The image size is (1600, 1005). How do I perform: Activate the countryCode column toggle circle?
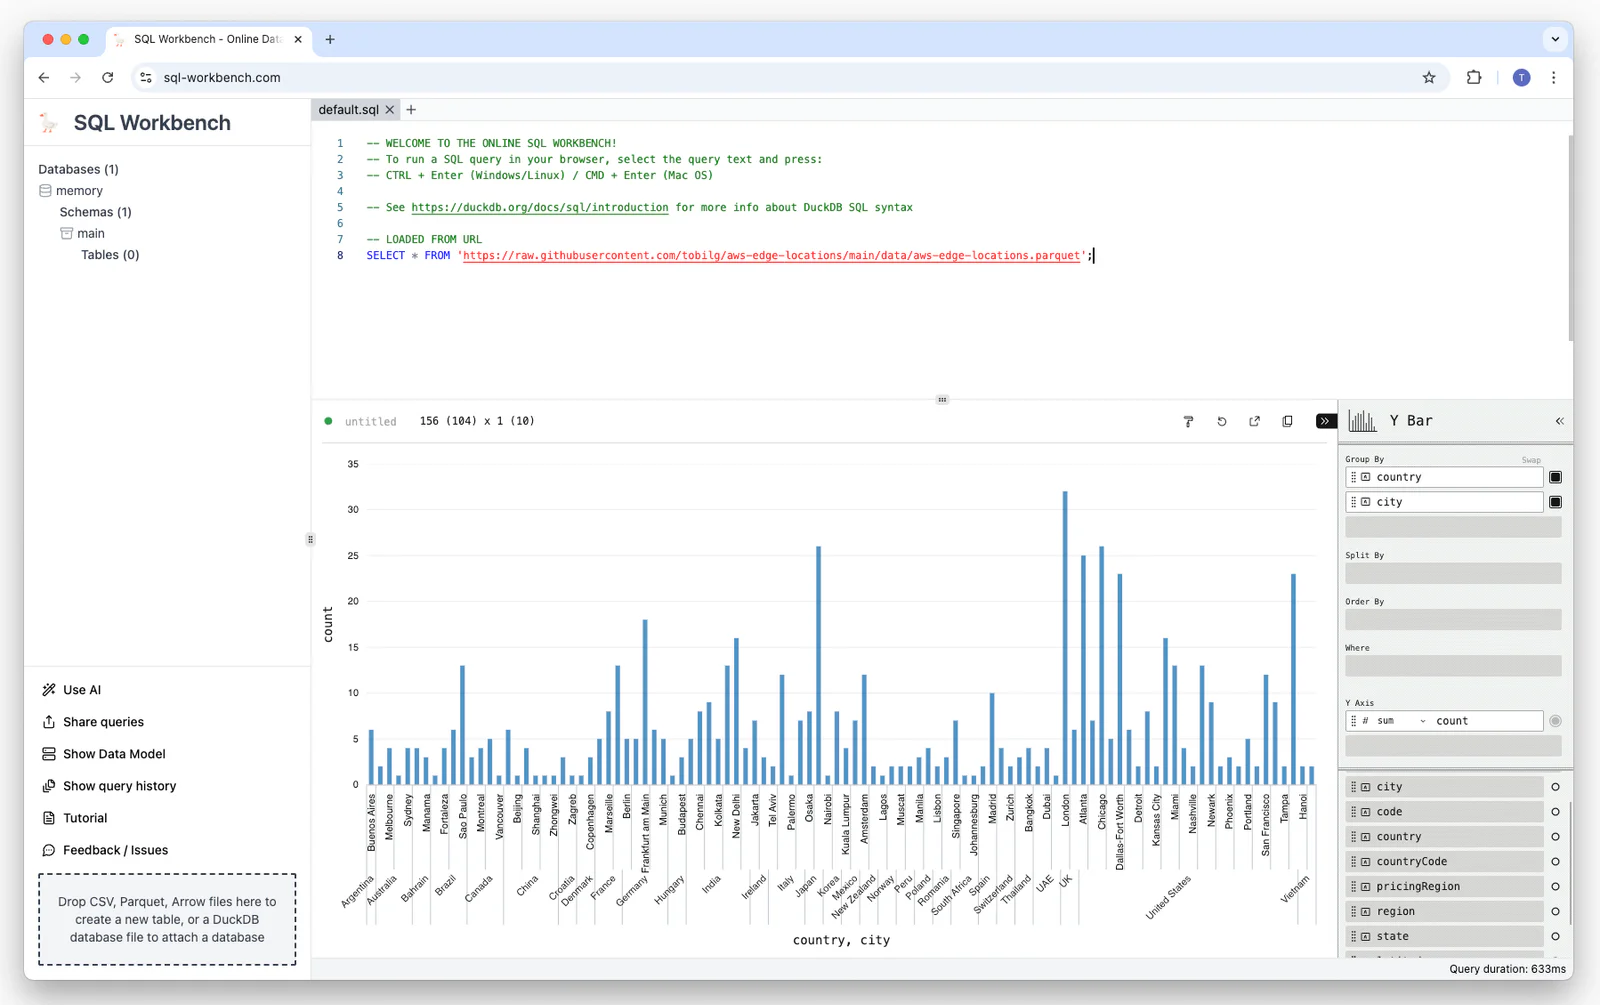tap(1555, 861)
